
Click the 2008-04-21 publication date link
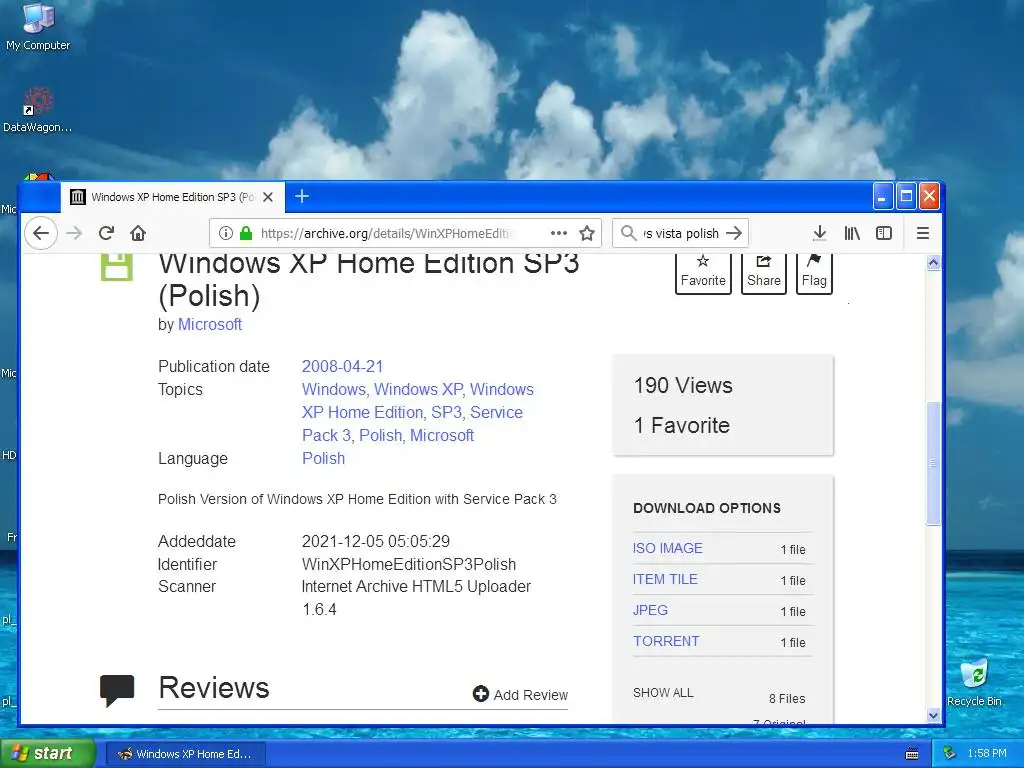[342, 366]
